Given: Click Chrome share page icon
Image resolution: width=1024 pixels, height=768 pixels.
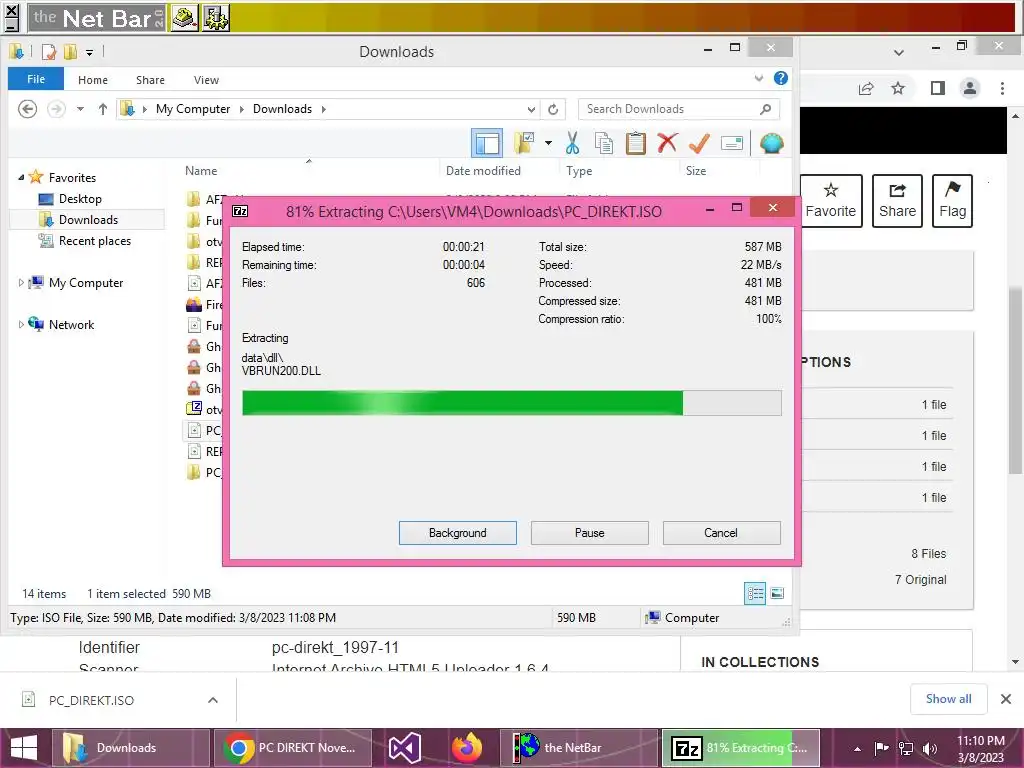Looking at the screenshot, I should 866,88.
